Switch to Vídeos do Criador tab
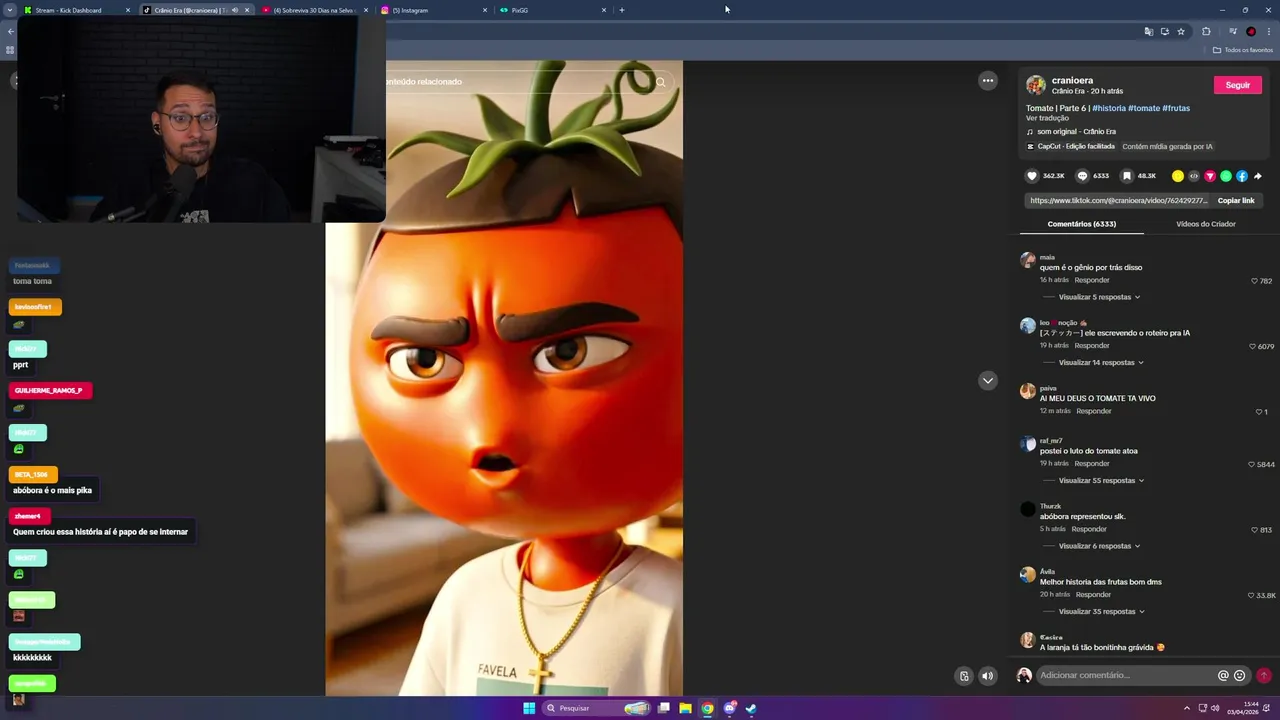This screenshot has width=1280, height=720. point(1206,224)
